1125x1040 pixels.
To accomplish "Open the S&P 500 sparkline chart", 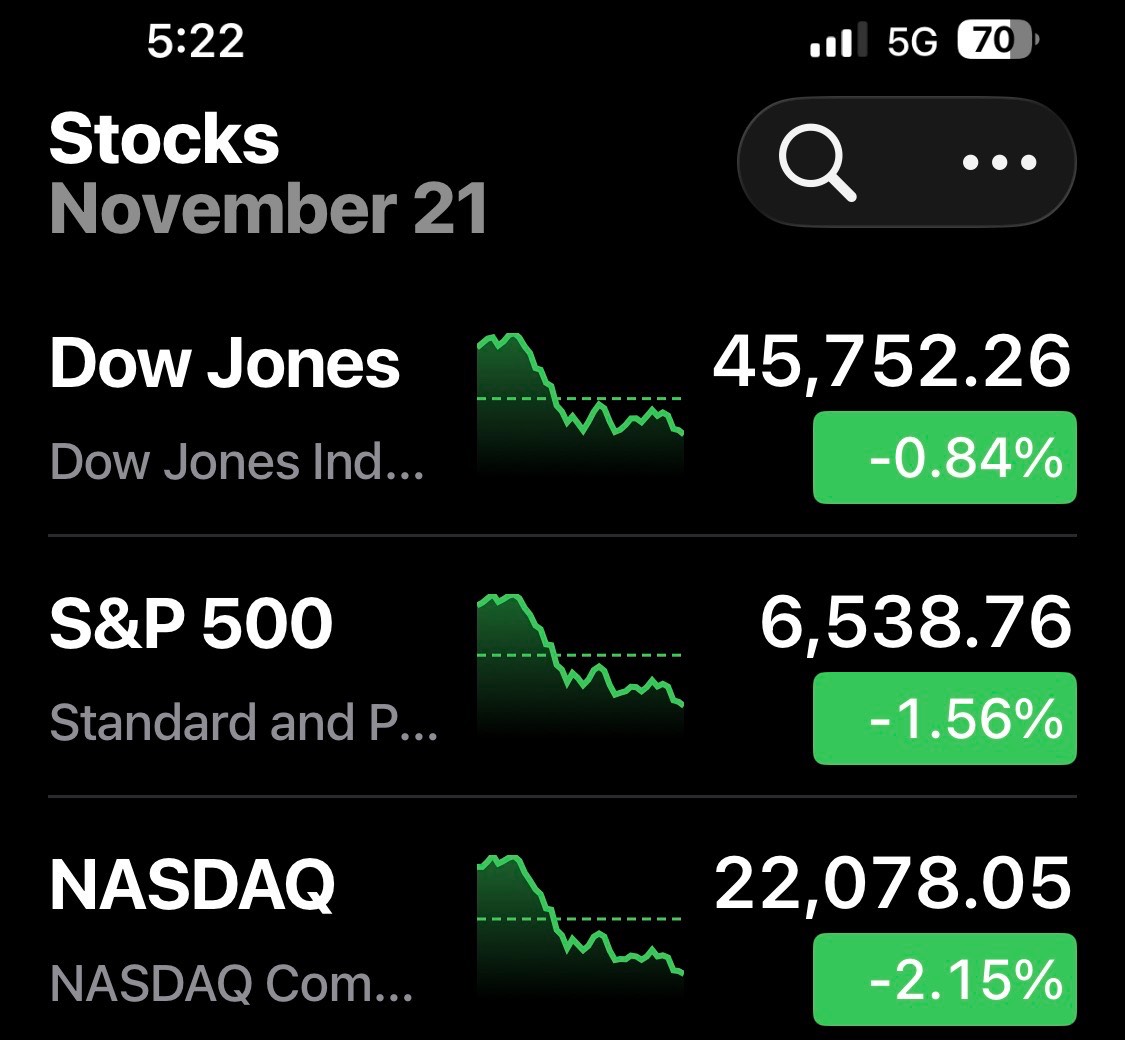I will point(580,660).
